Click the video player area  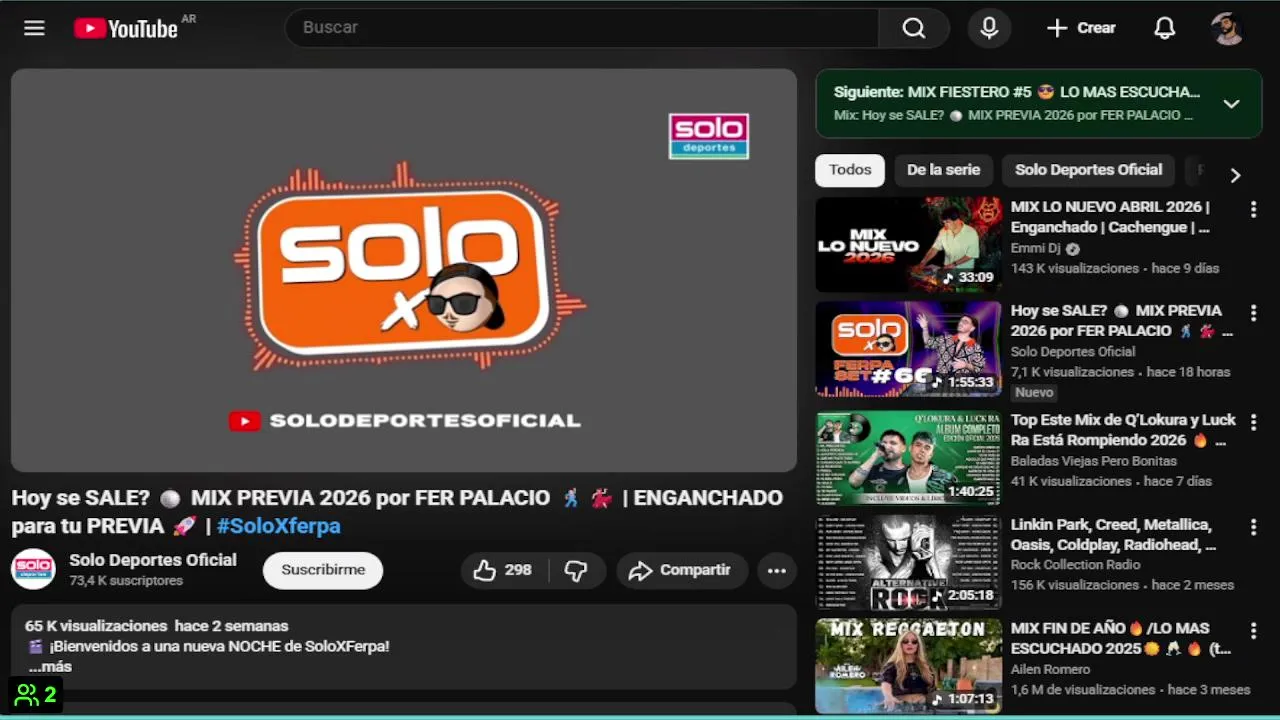pos(404,270)
